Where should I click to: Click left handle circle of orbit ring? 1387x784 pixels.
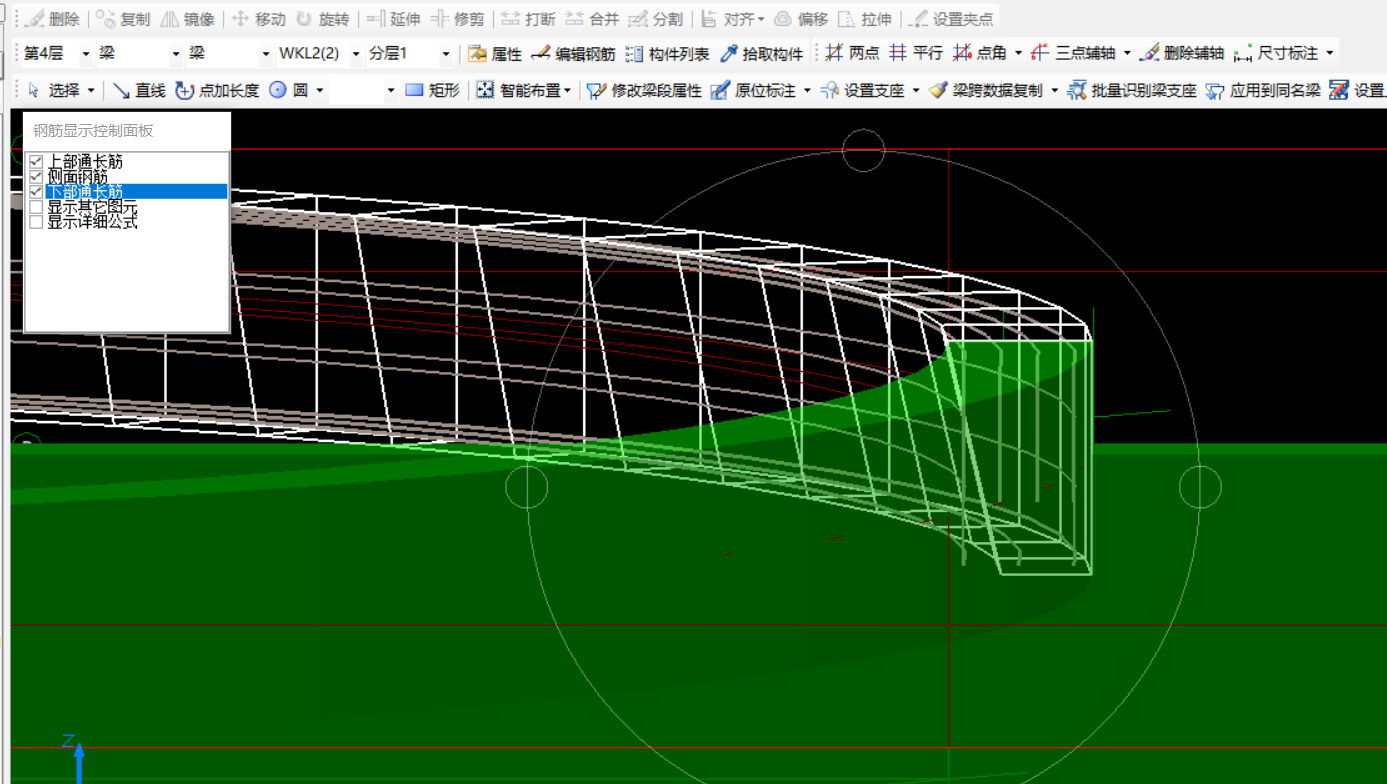coord(527,487)
